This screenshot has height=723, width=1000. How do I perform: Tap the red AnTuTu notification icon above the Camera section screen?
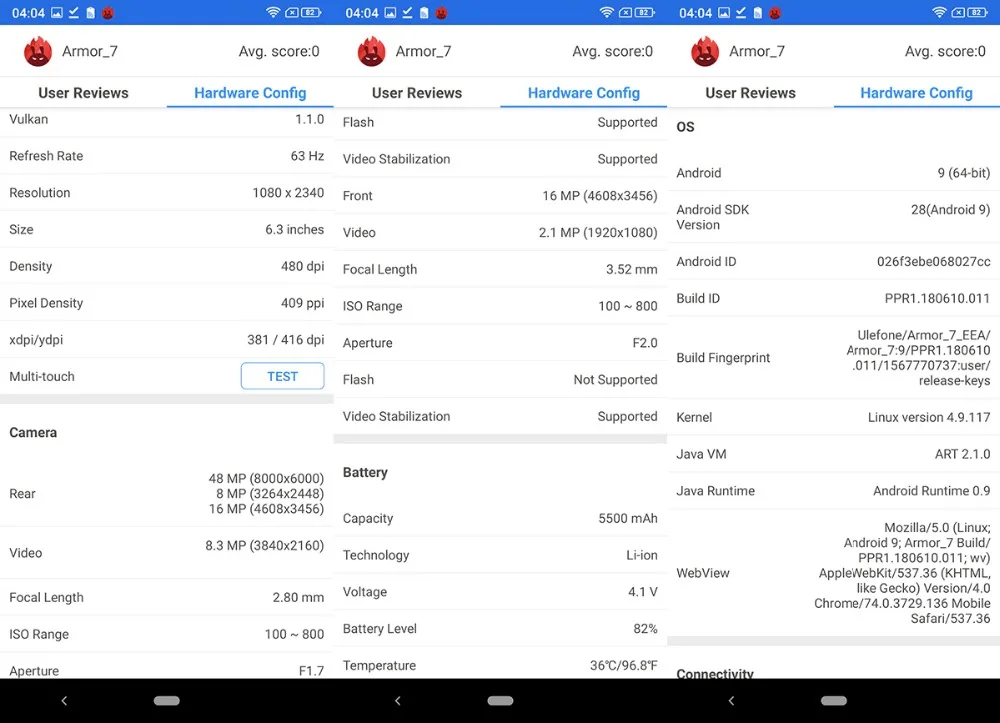tap(108, 13)
